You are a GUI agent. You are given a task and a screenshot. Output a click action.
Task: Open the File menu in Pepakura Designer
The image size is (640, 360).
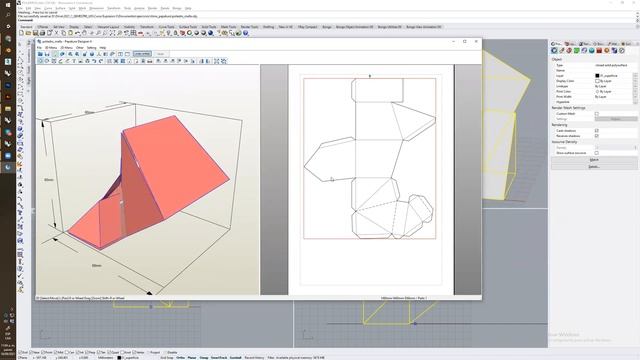coord(39,48)
